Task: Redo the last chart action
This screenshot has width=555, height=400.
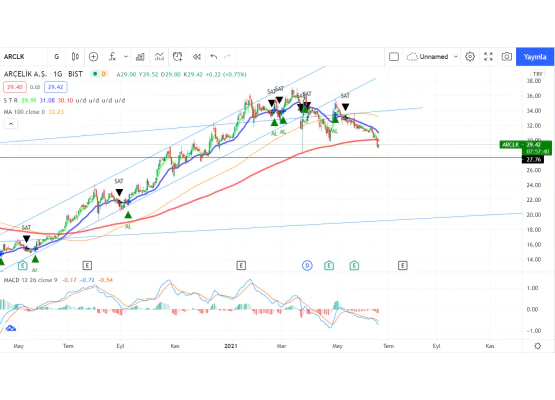Action: [x=227, y=57]
